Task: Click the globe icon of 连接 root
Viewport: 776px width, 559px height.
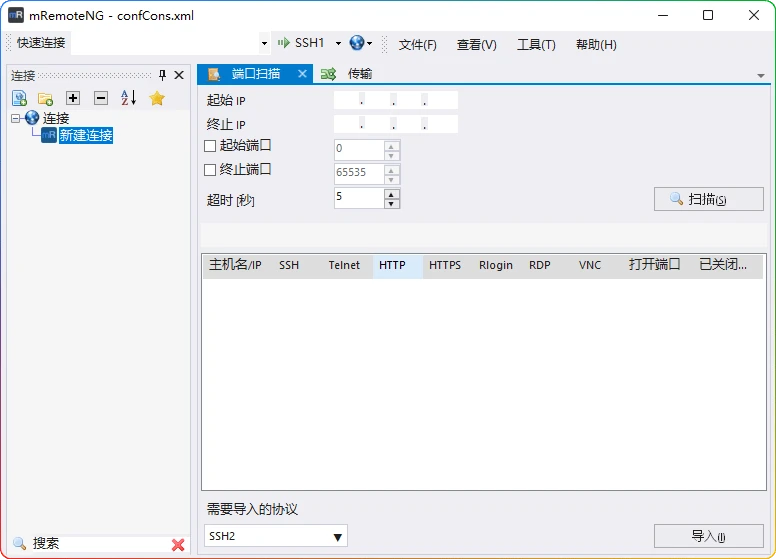Action: point(32,118)
